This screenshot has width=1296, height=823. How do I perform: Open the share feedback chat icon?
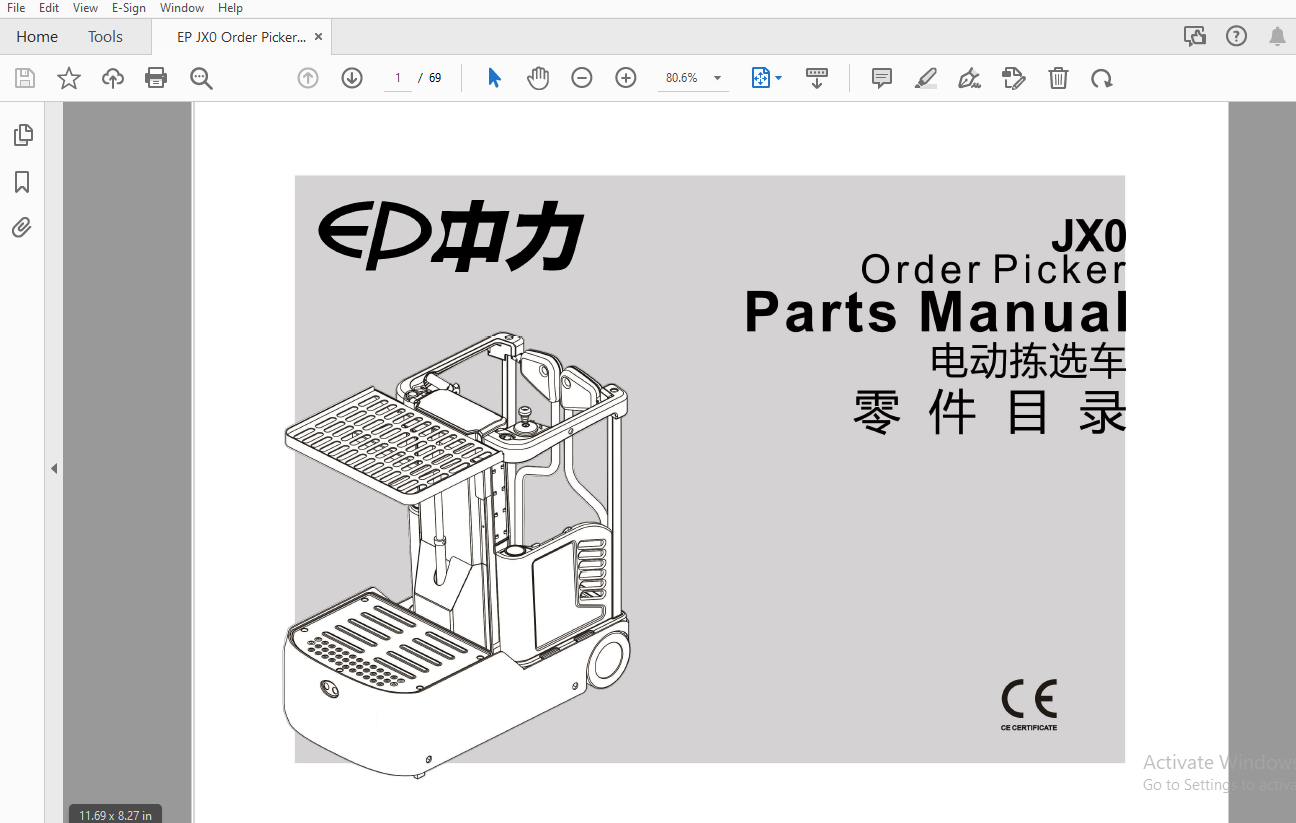pyautogui.click(x=1195, y=37)
